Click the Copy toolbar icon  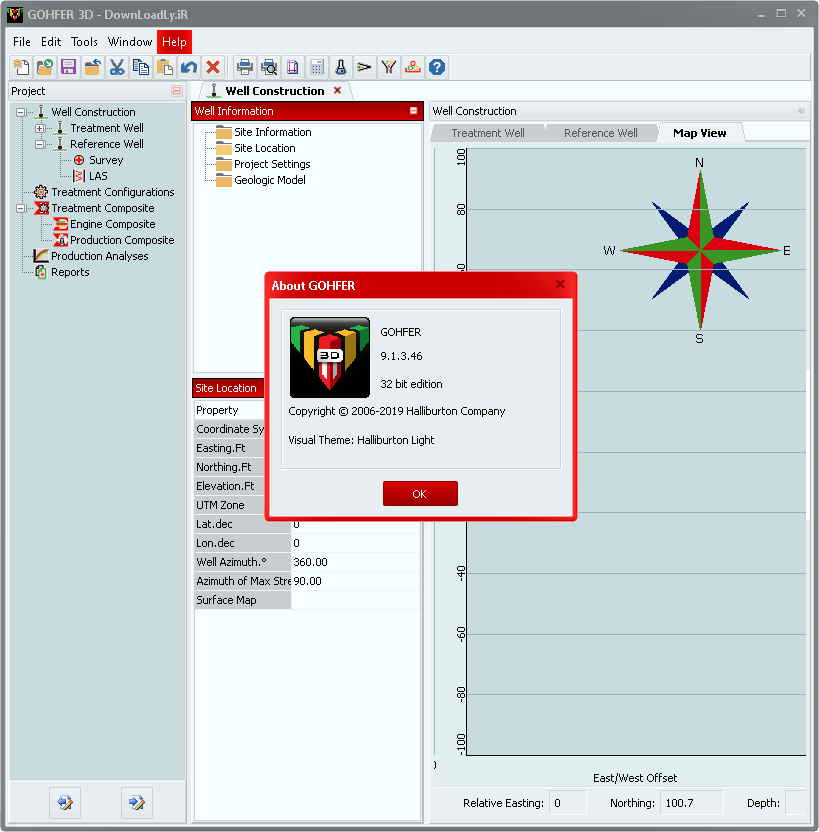pos(141,67)
